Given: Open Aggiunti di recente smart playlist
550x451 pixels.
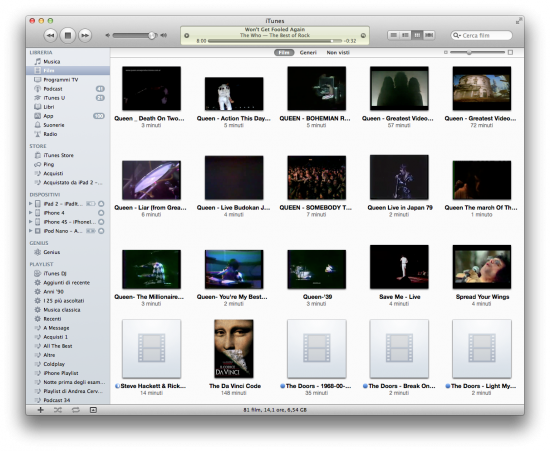Looking at the screenshot, I should (68, 283).
